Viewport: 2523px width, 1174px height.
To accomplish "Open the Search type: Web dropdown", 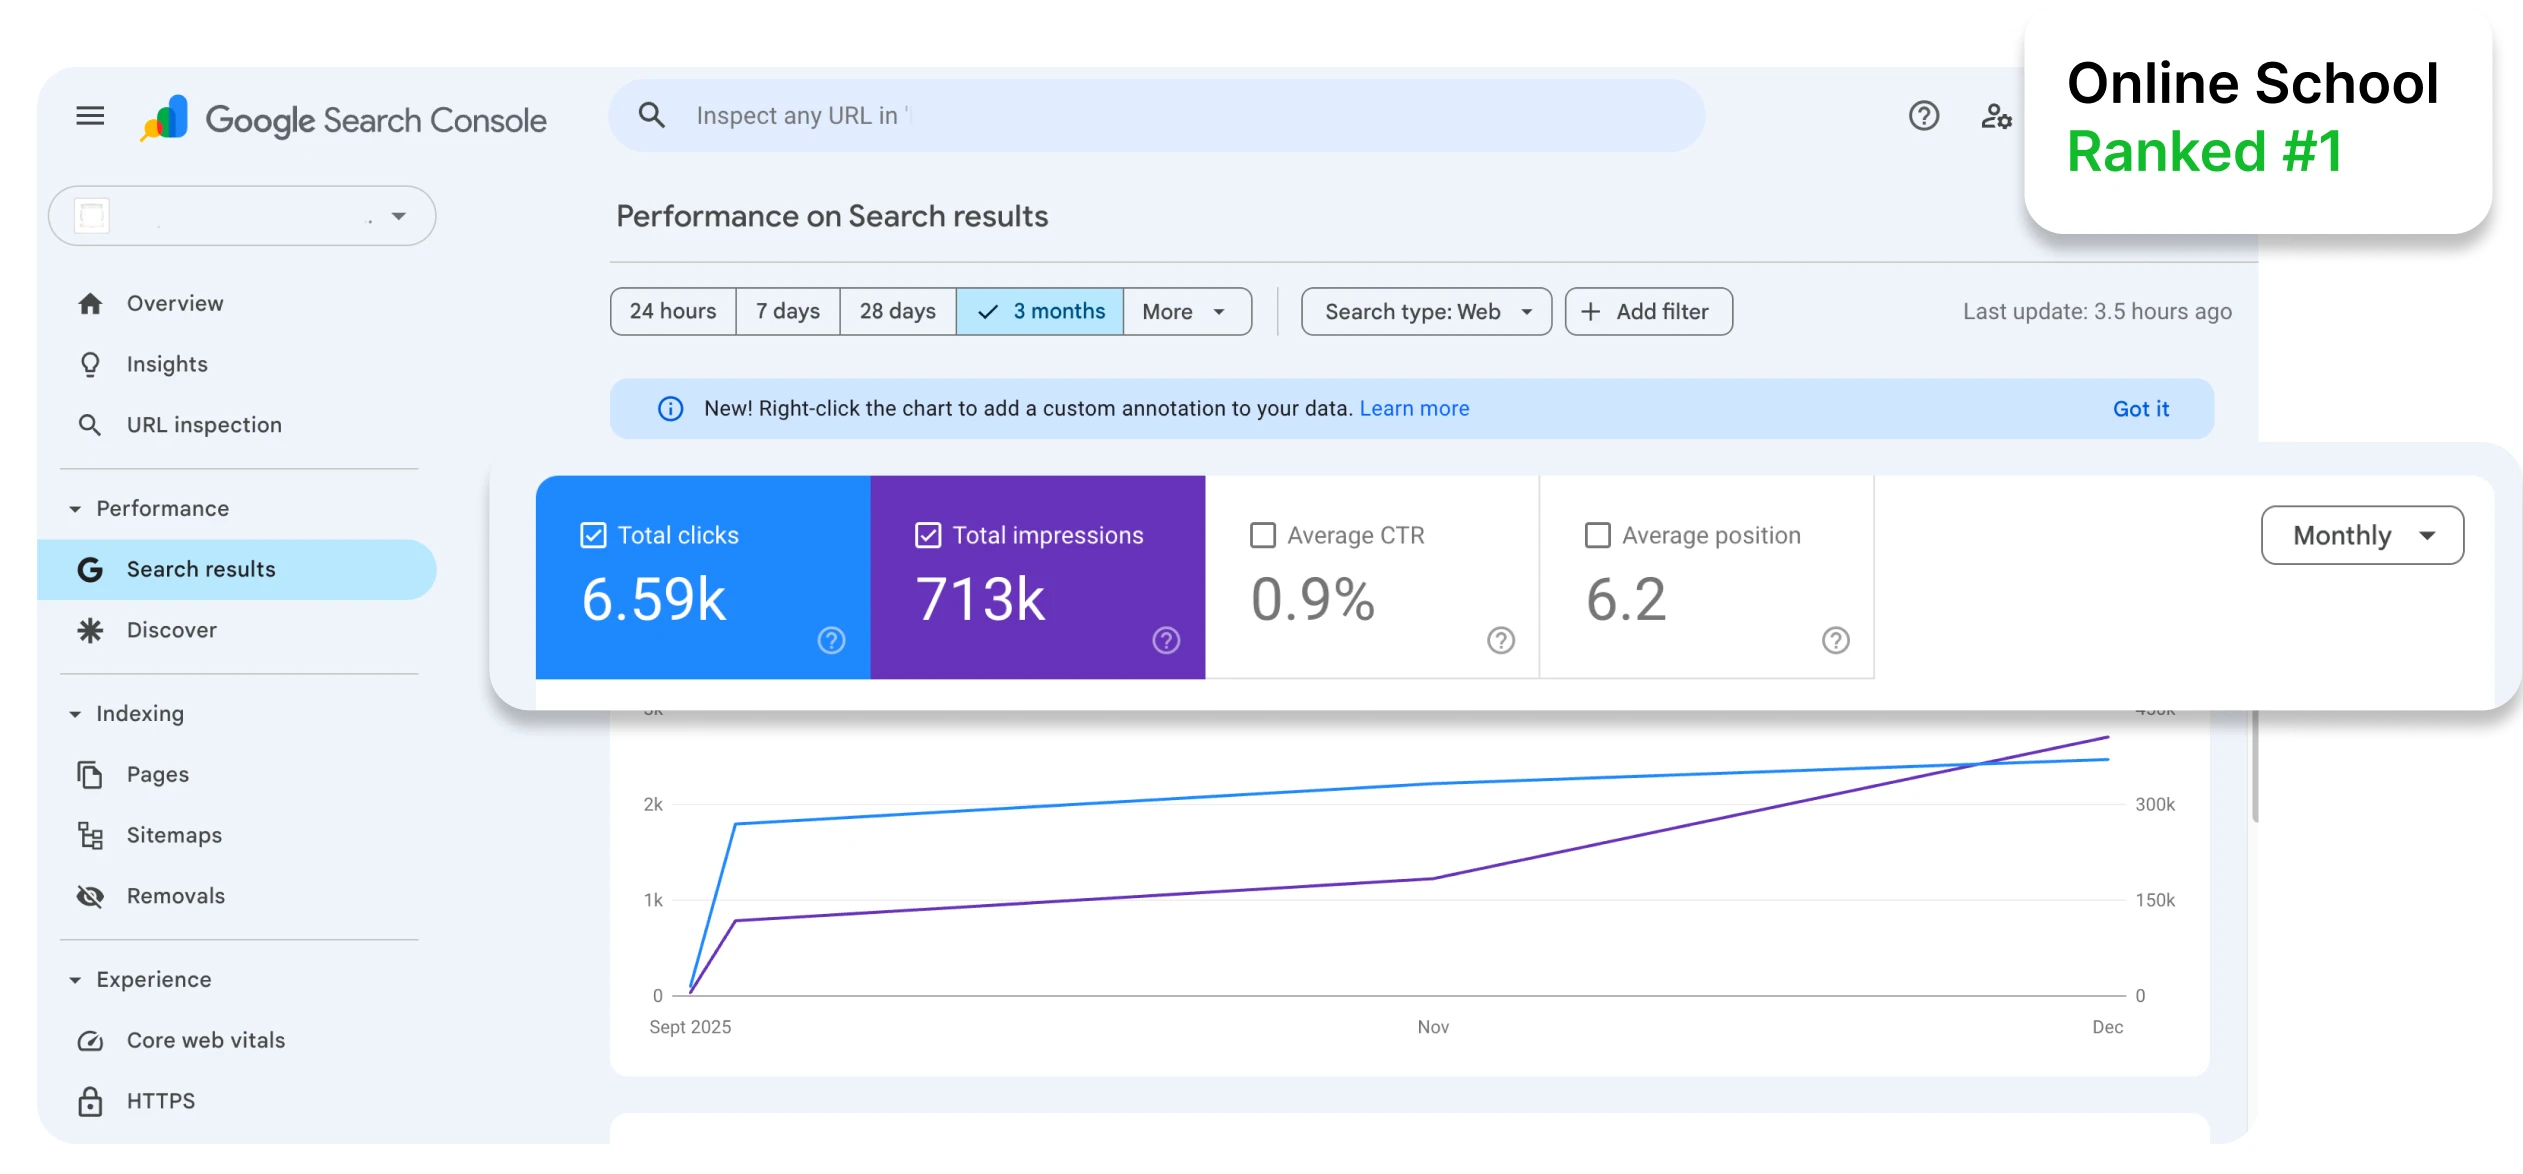I will coord(1425,311).
